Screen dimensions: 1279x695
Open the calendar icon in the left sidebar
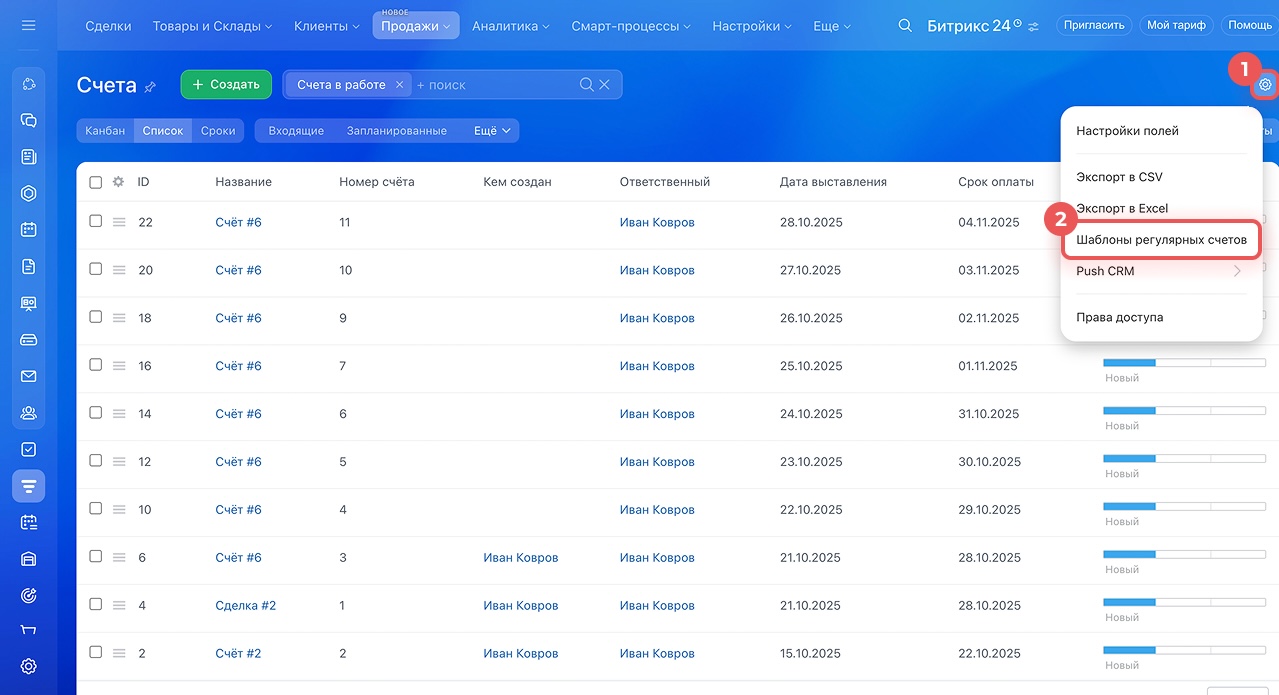coord(28,229)
